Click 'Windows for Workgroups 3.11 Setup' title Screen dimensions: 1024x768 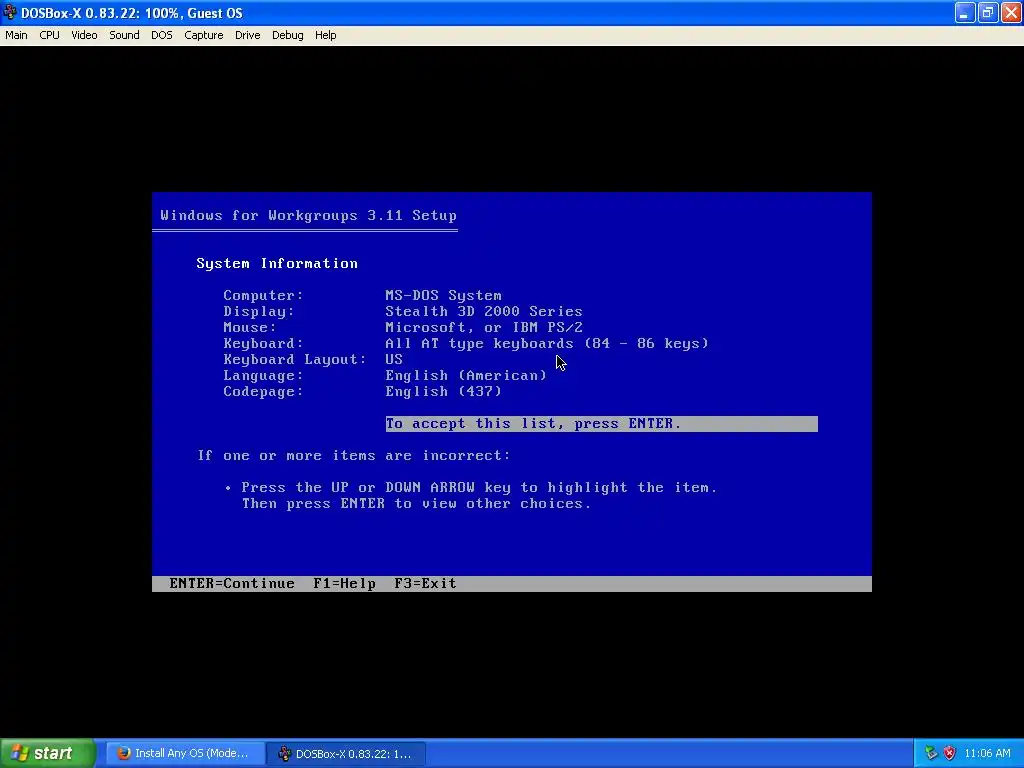(x=308, y=216)
